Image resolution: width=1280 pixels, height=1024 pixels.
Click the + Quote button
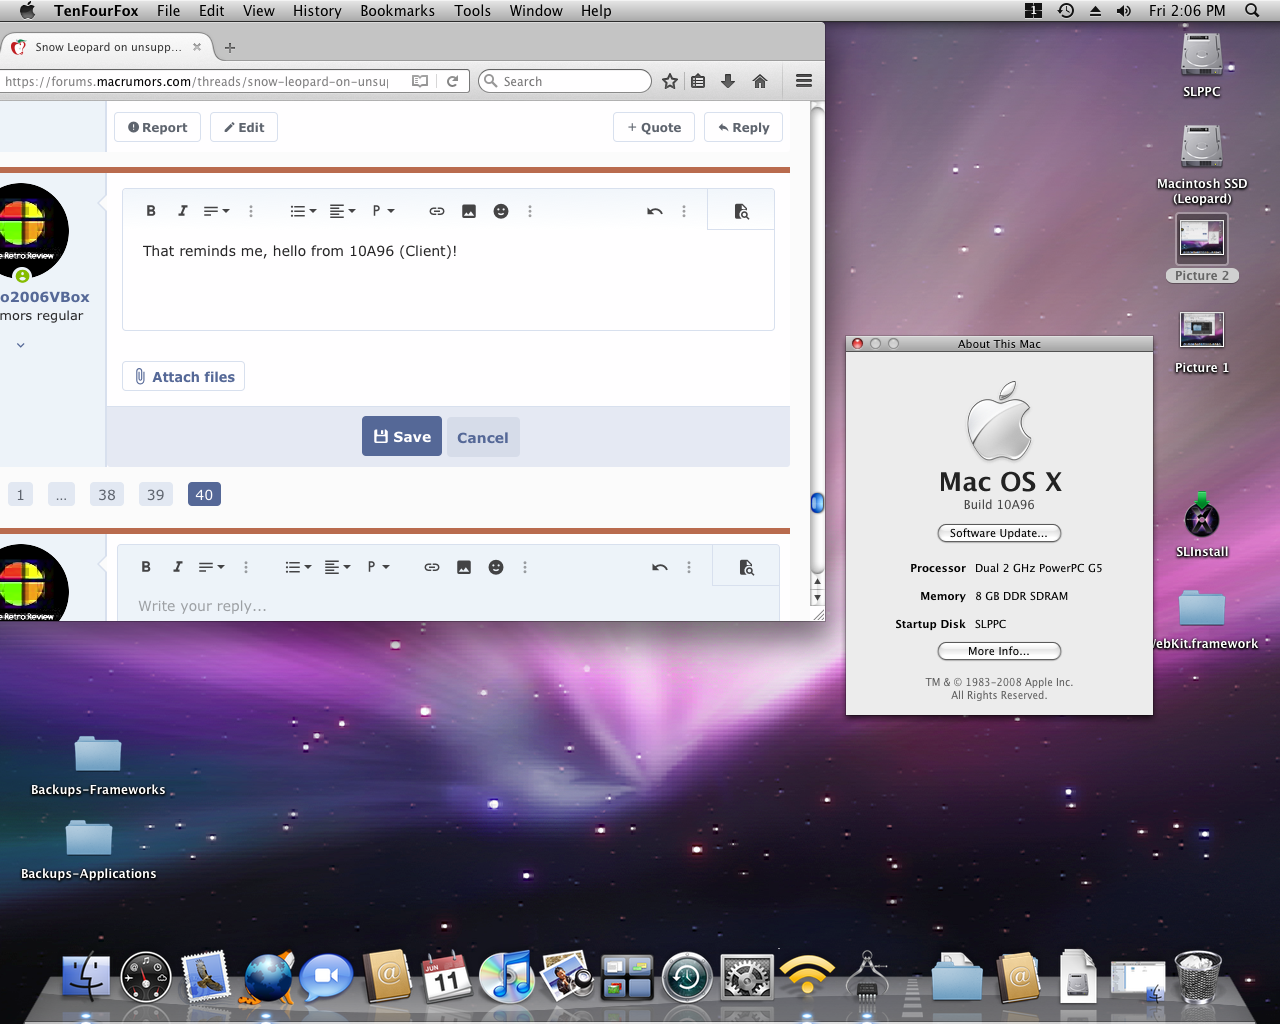[654, 127]
